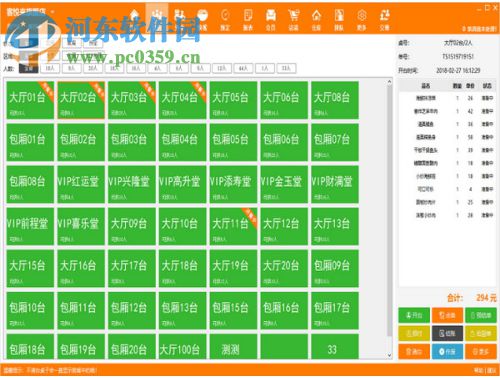Viewport: 500px width, 378px height.
Task: Filter tables by 10人 capacity
Action: [x=50, y=69]
